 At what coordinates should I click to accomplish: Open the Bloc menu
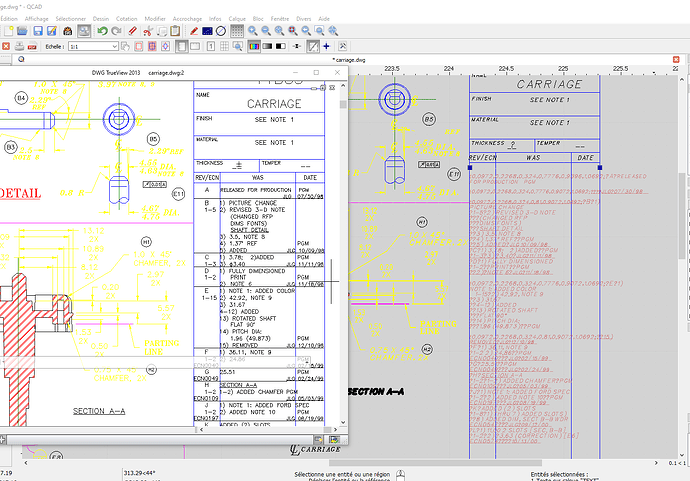pos(258,18)
